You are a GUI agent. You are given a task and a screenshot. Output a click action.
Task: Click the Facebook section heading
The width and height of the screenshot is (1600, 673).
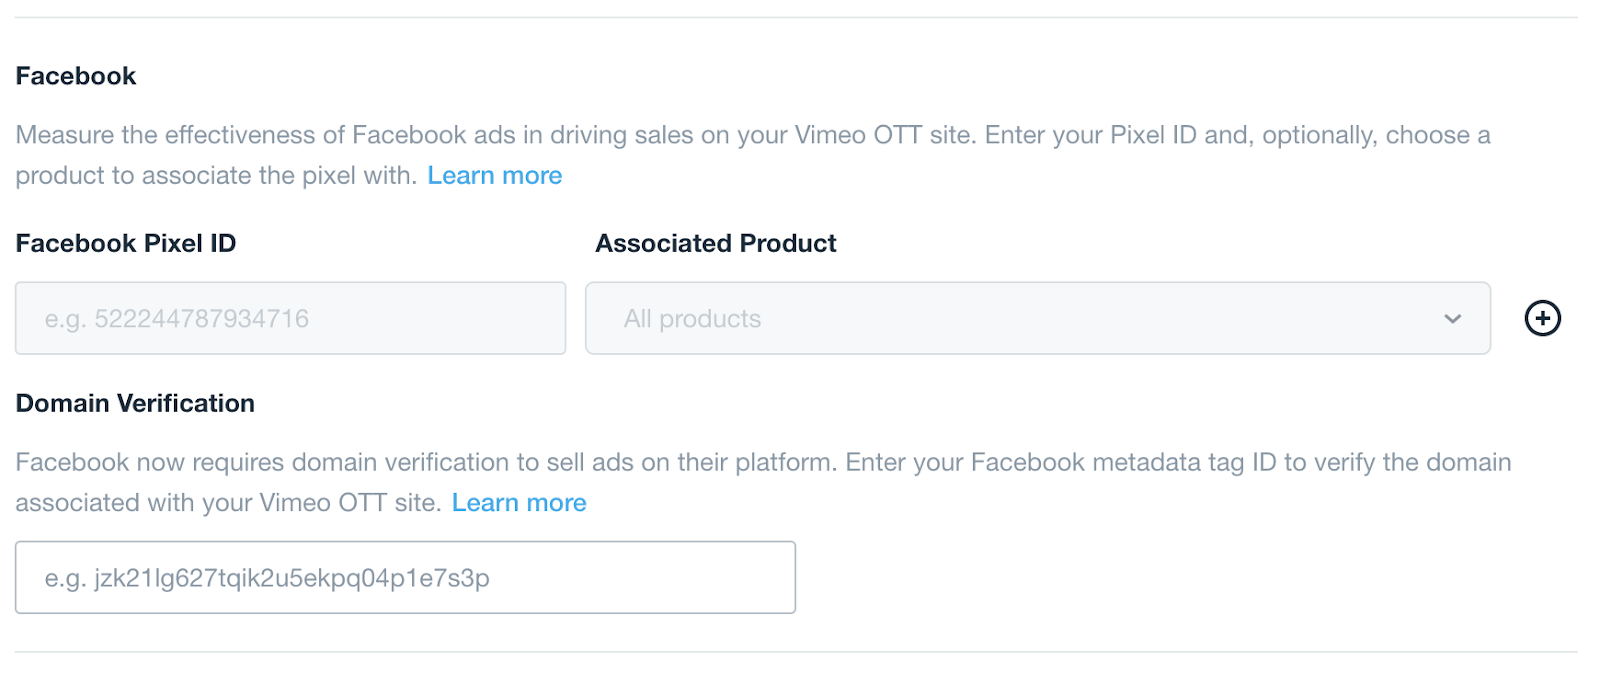point(76,76)
